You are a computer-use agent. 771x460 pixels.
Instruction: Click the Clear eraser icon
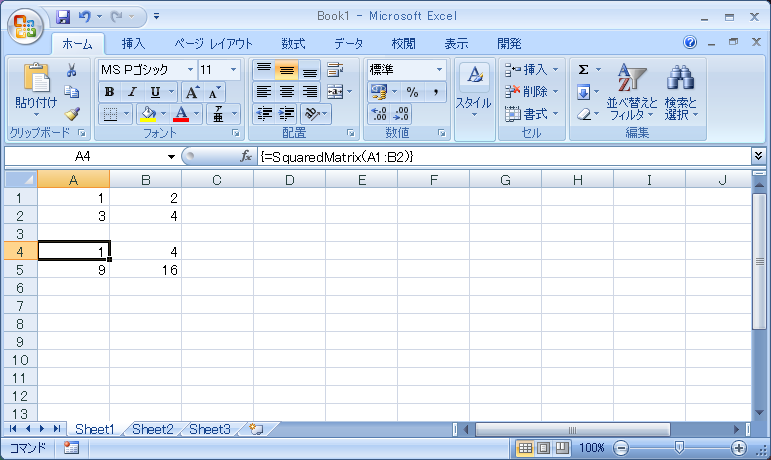click(x=583, y=114)
